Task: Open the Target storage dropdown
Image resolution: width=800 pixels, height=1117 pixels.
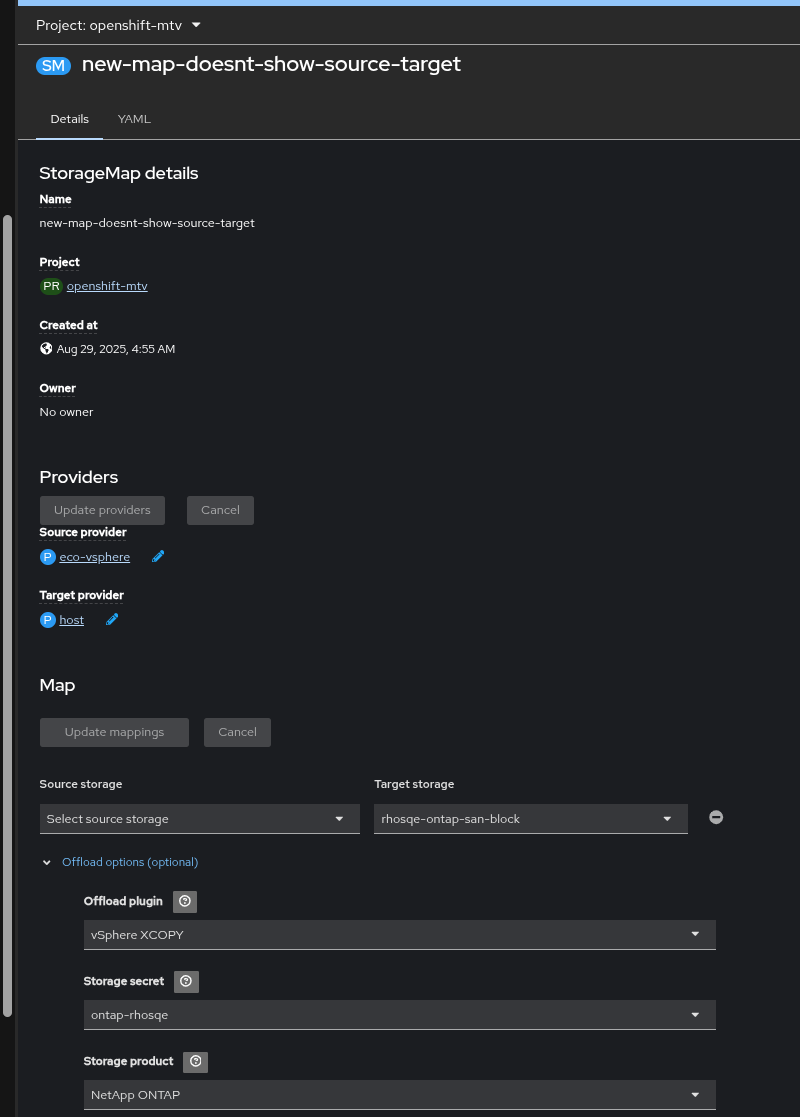Action: (530, 819)
